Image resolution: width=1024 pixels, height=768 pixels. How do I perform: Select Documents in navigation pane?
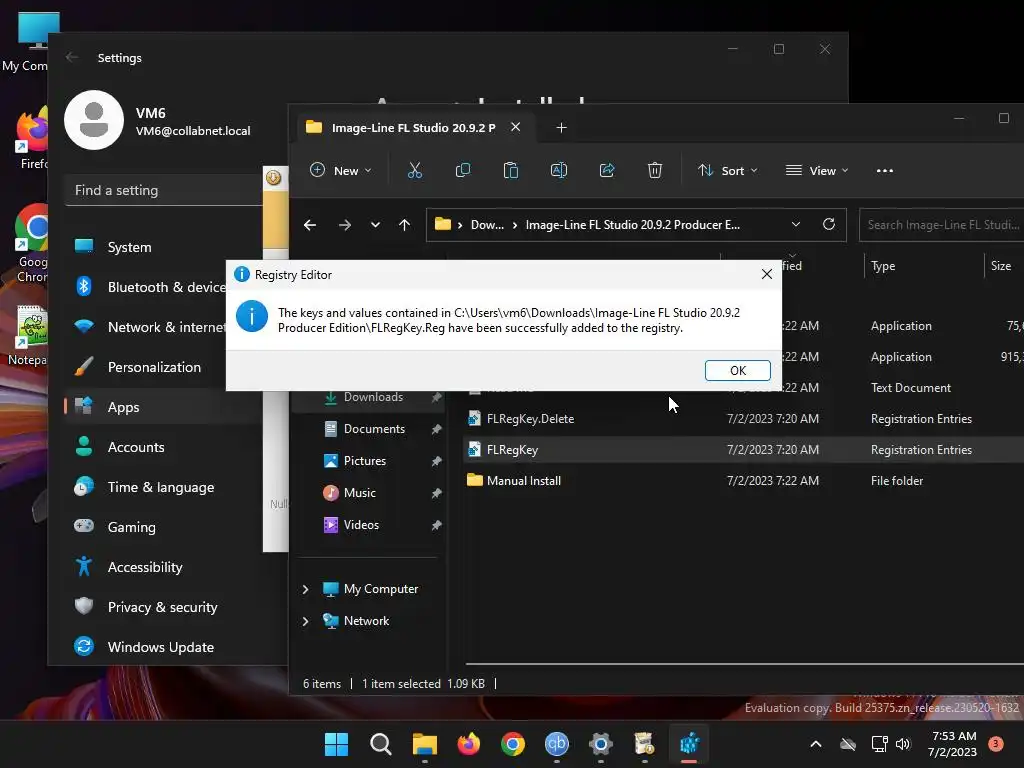click(x=372, y=429)
